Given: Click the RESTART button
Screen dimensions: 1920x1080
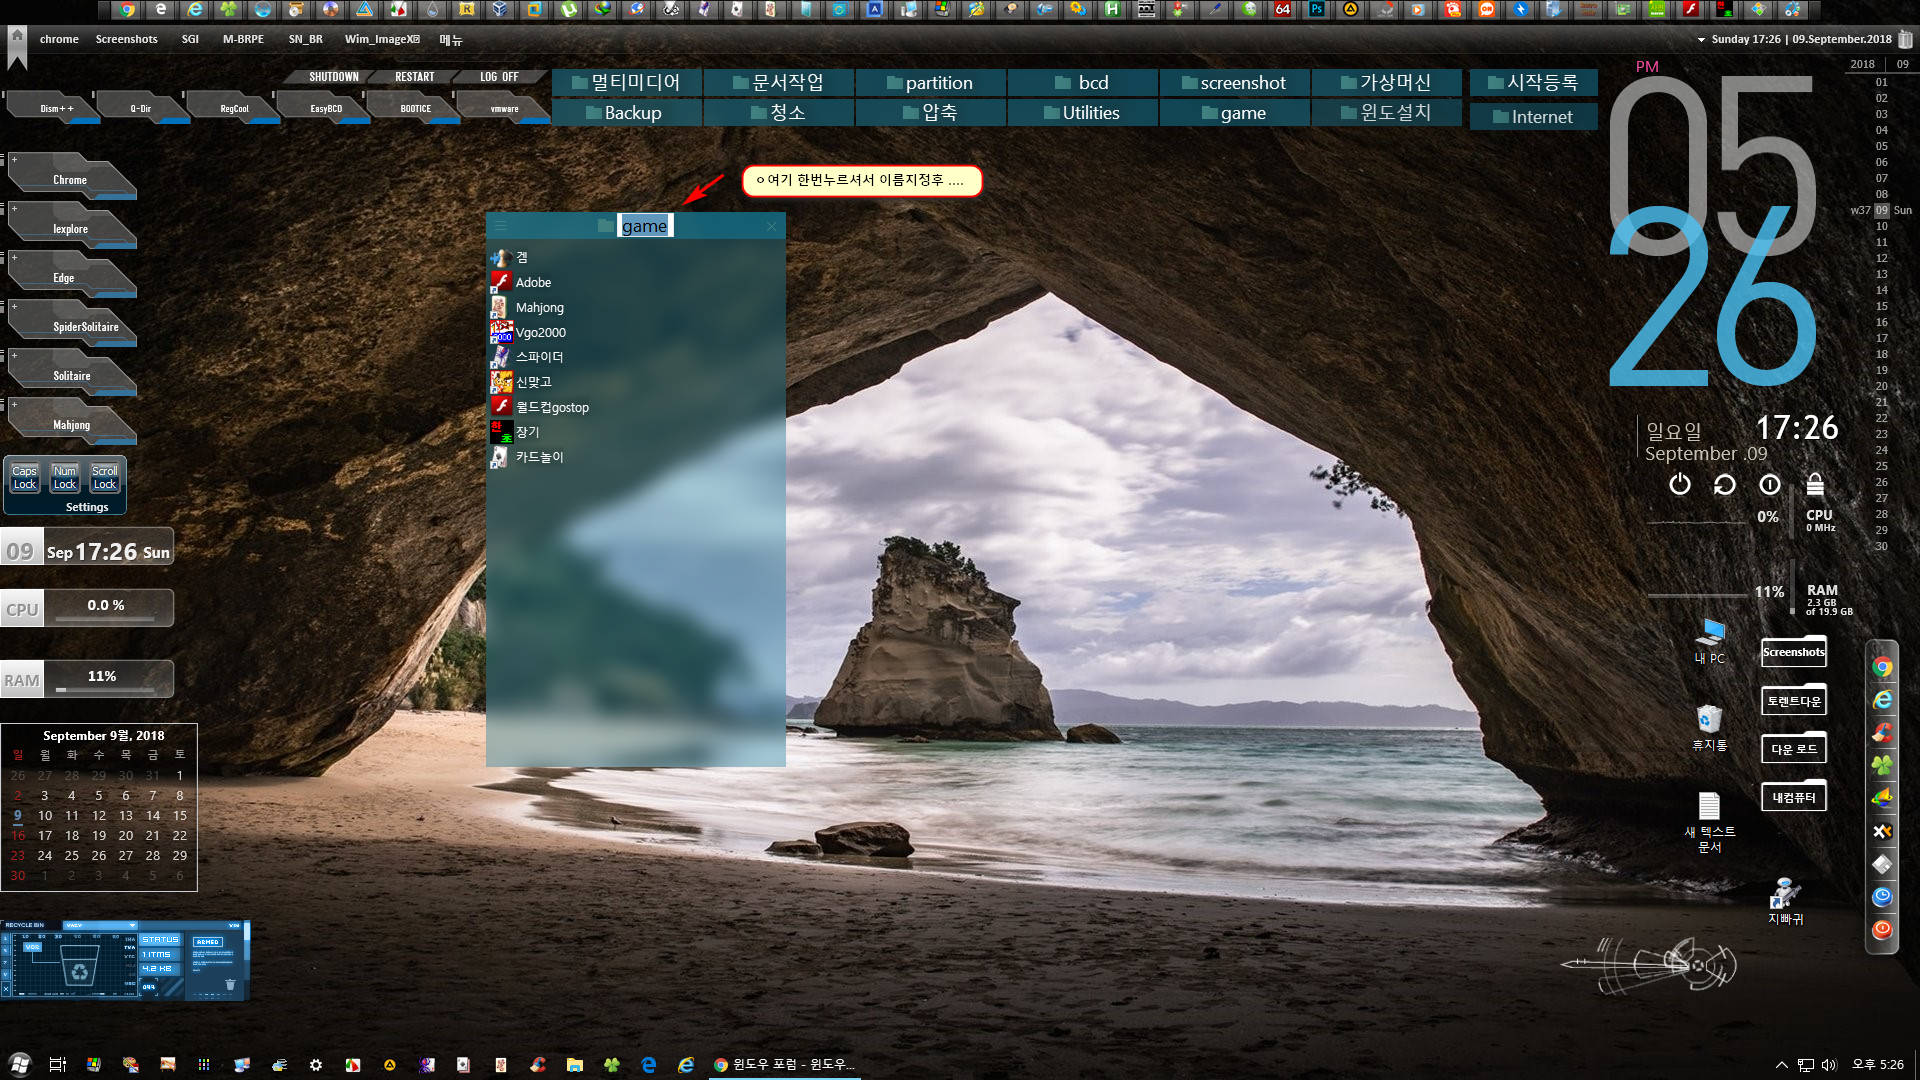Looking at the screenshot, I should [414, 77].
